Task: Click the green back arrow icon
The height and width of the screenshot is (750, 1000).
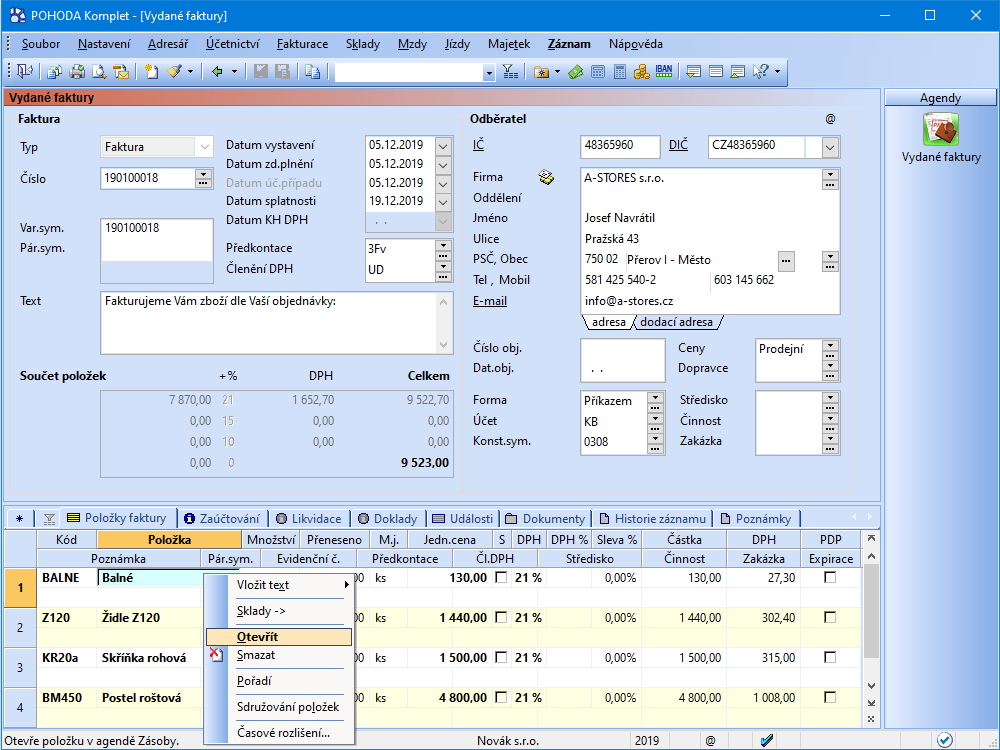Action: (217, 71)
